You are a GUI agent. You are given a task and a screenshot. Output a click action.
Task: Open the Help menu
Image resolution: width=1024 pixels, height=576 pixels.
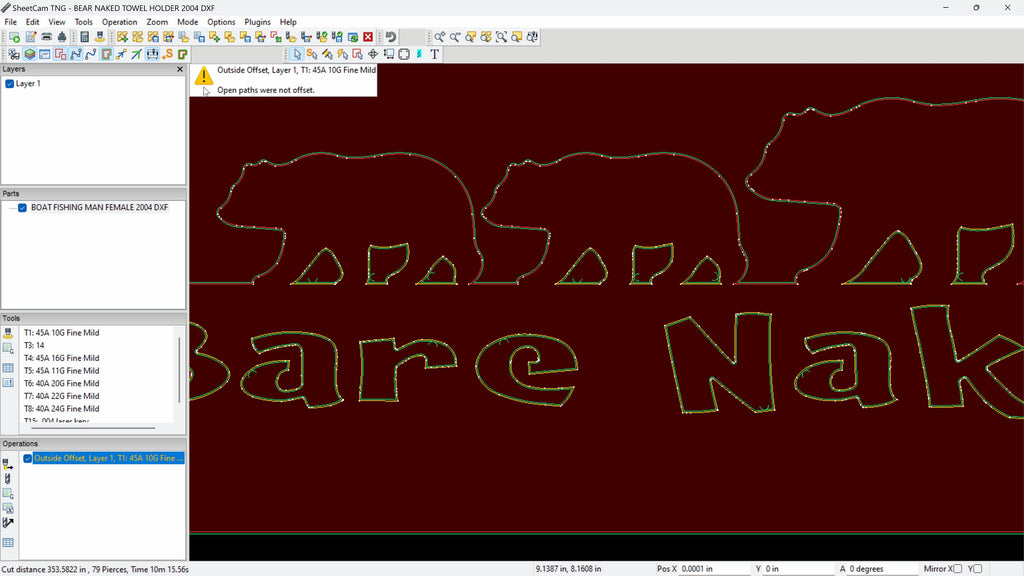(x=288, y=22)
